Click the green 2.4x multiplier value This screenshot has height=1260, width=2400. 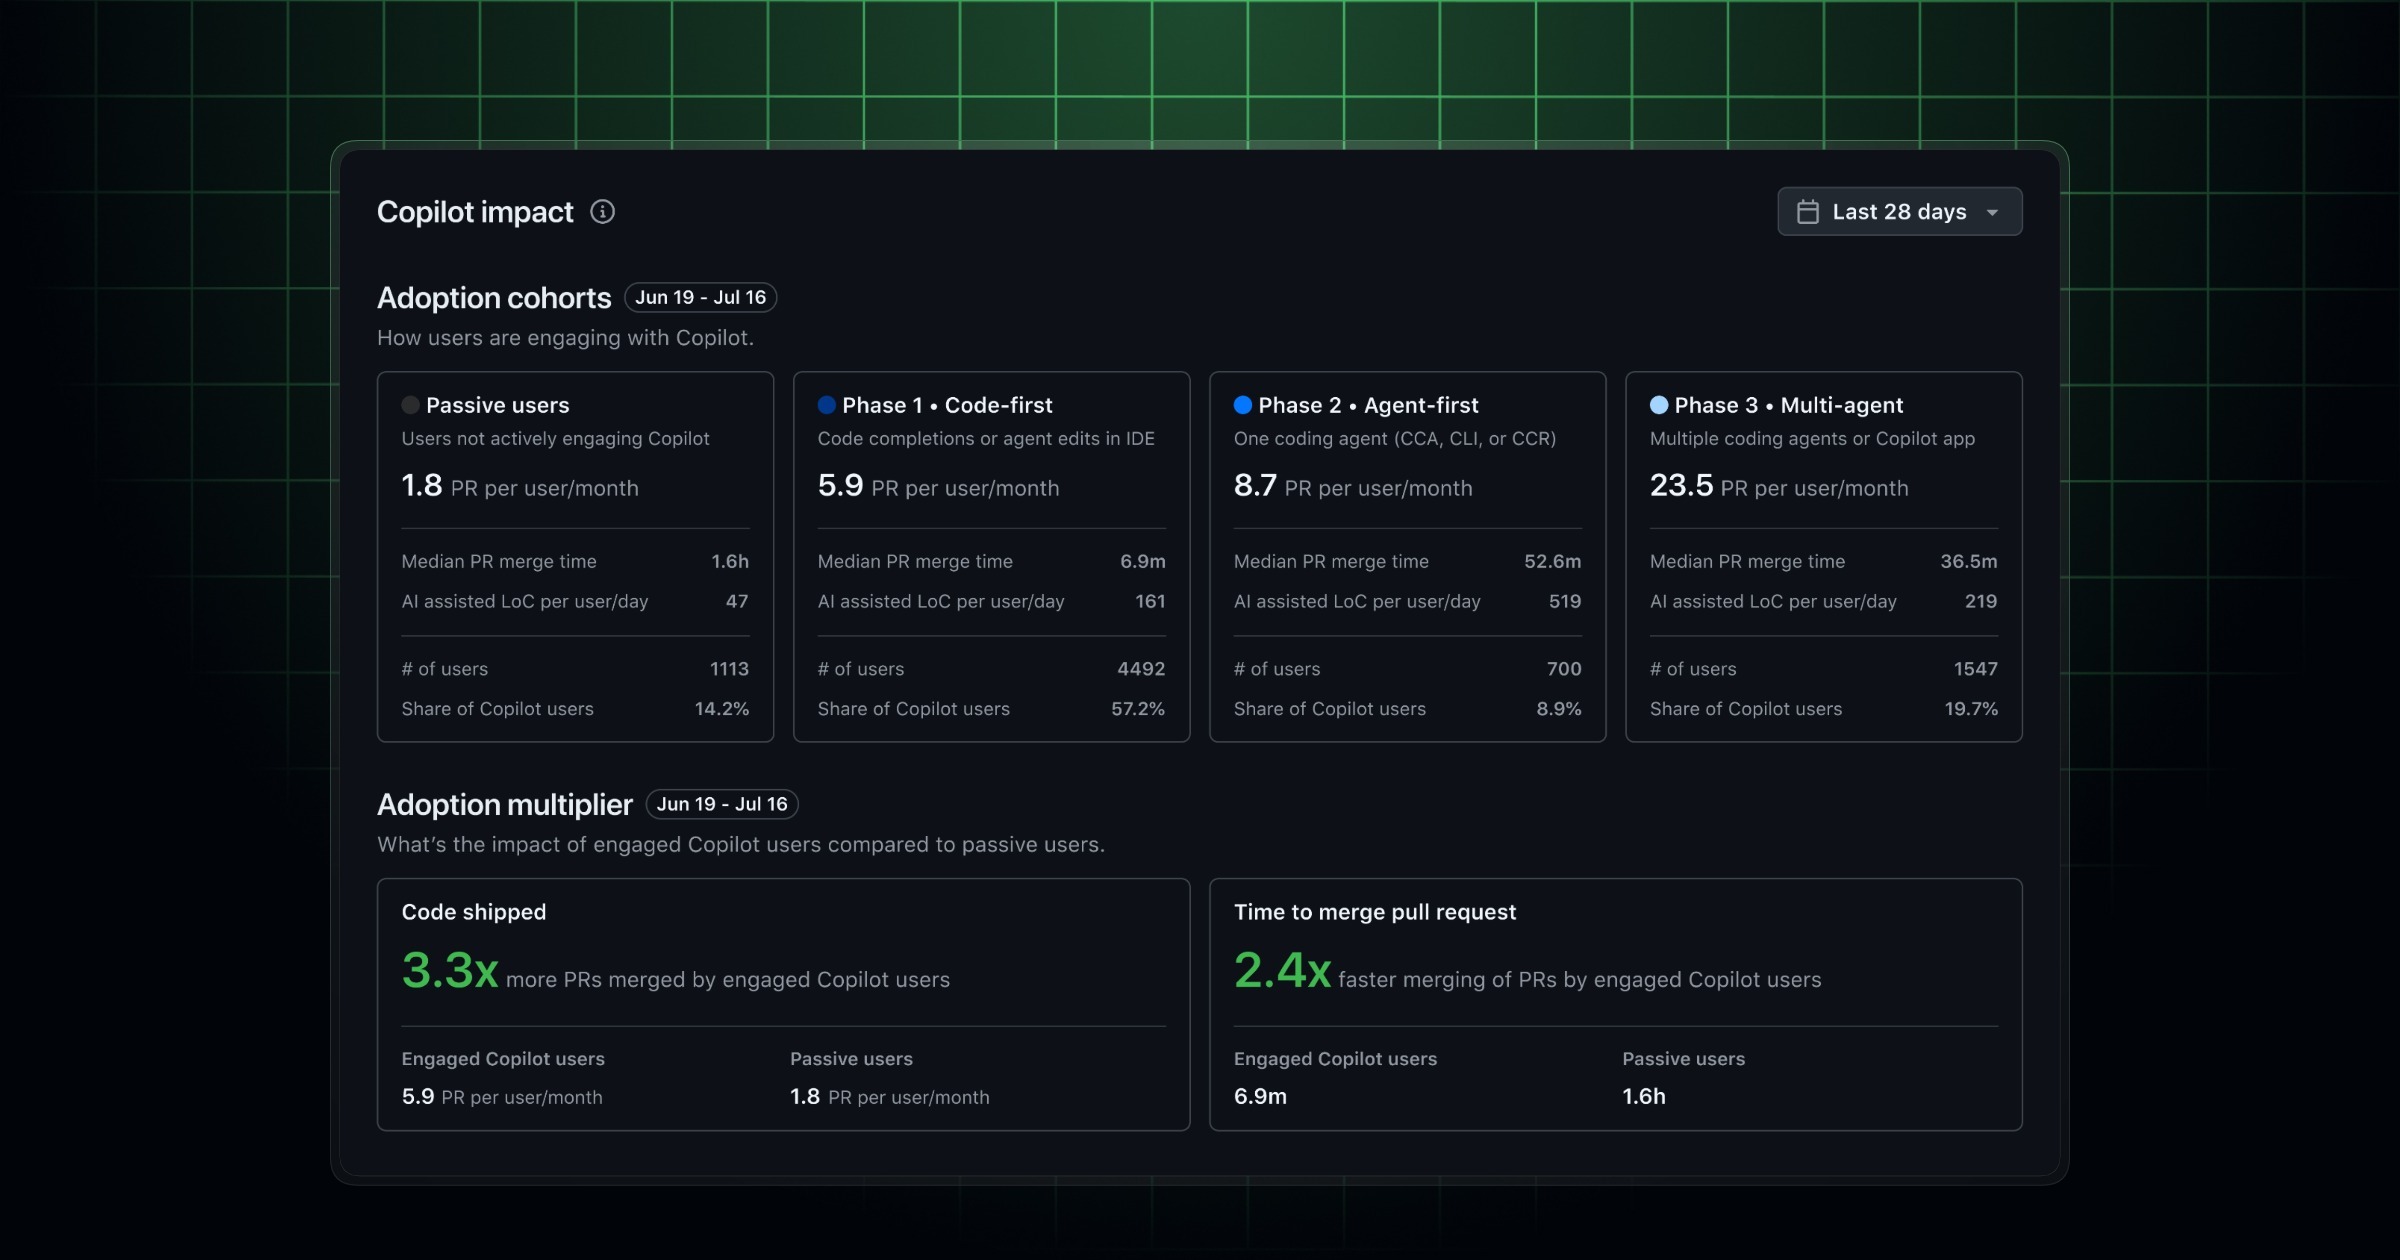(1282, 971)
